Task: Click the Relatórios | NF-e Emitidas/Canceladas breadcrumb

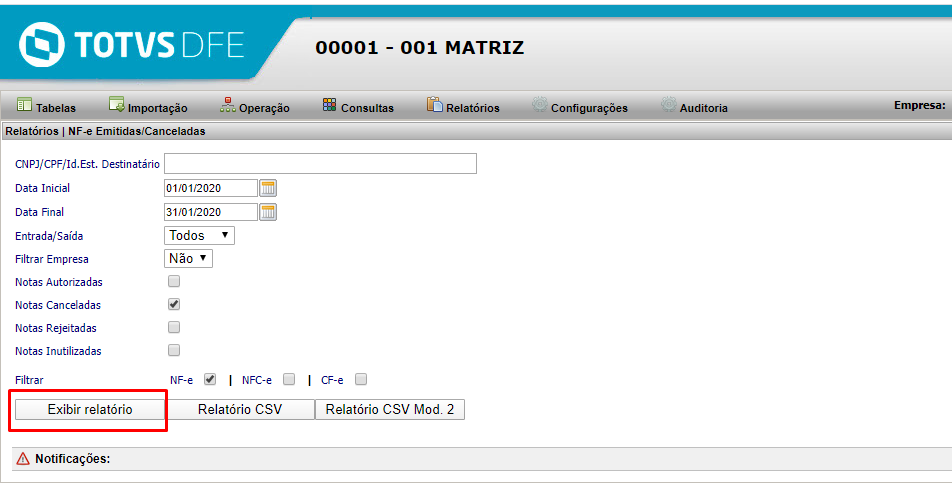Action: 106,131
